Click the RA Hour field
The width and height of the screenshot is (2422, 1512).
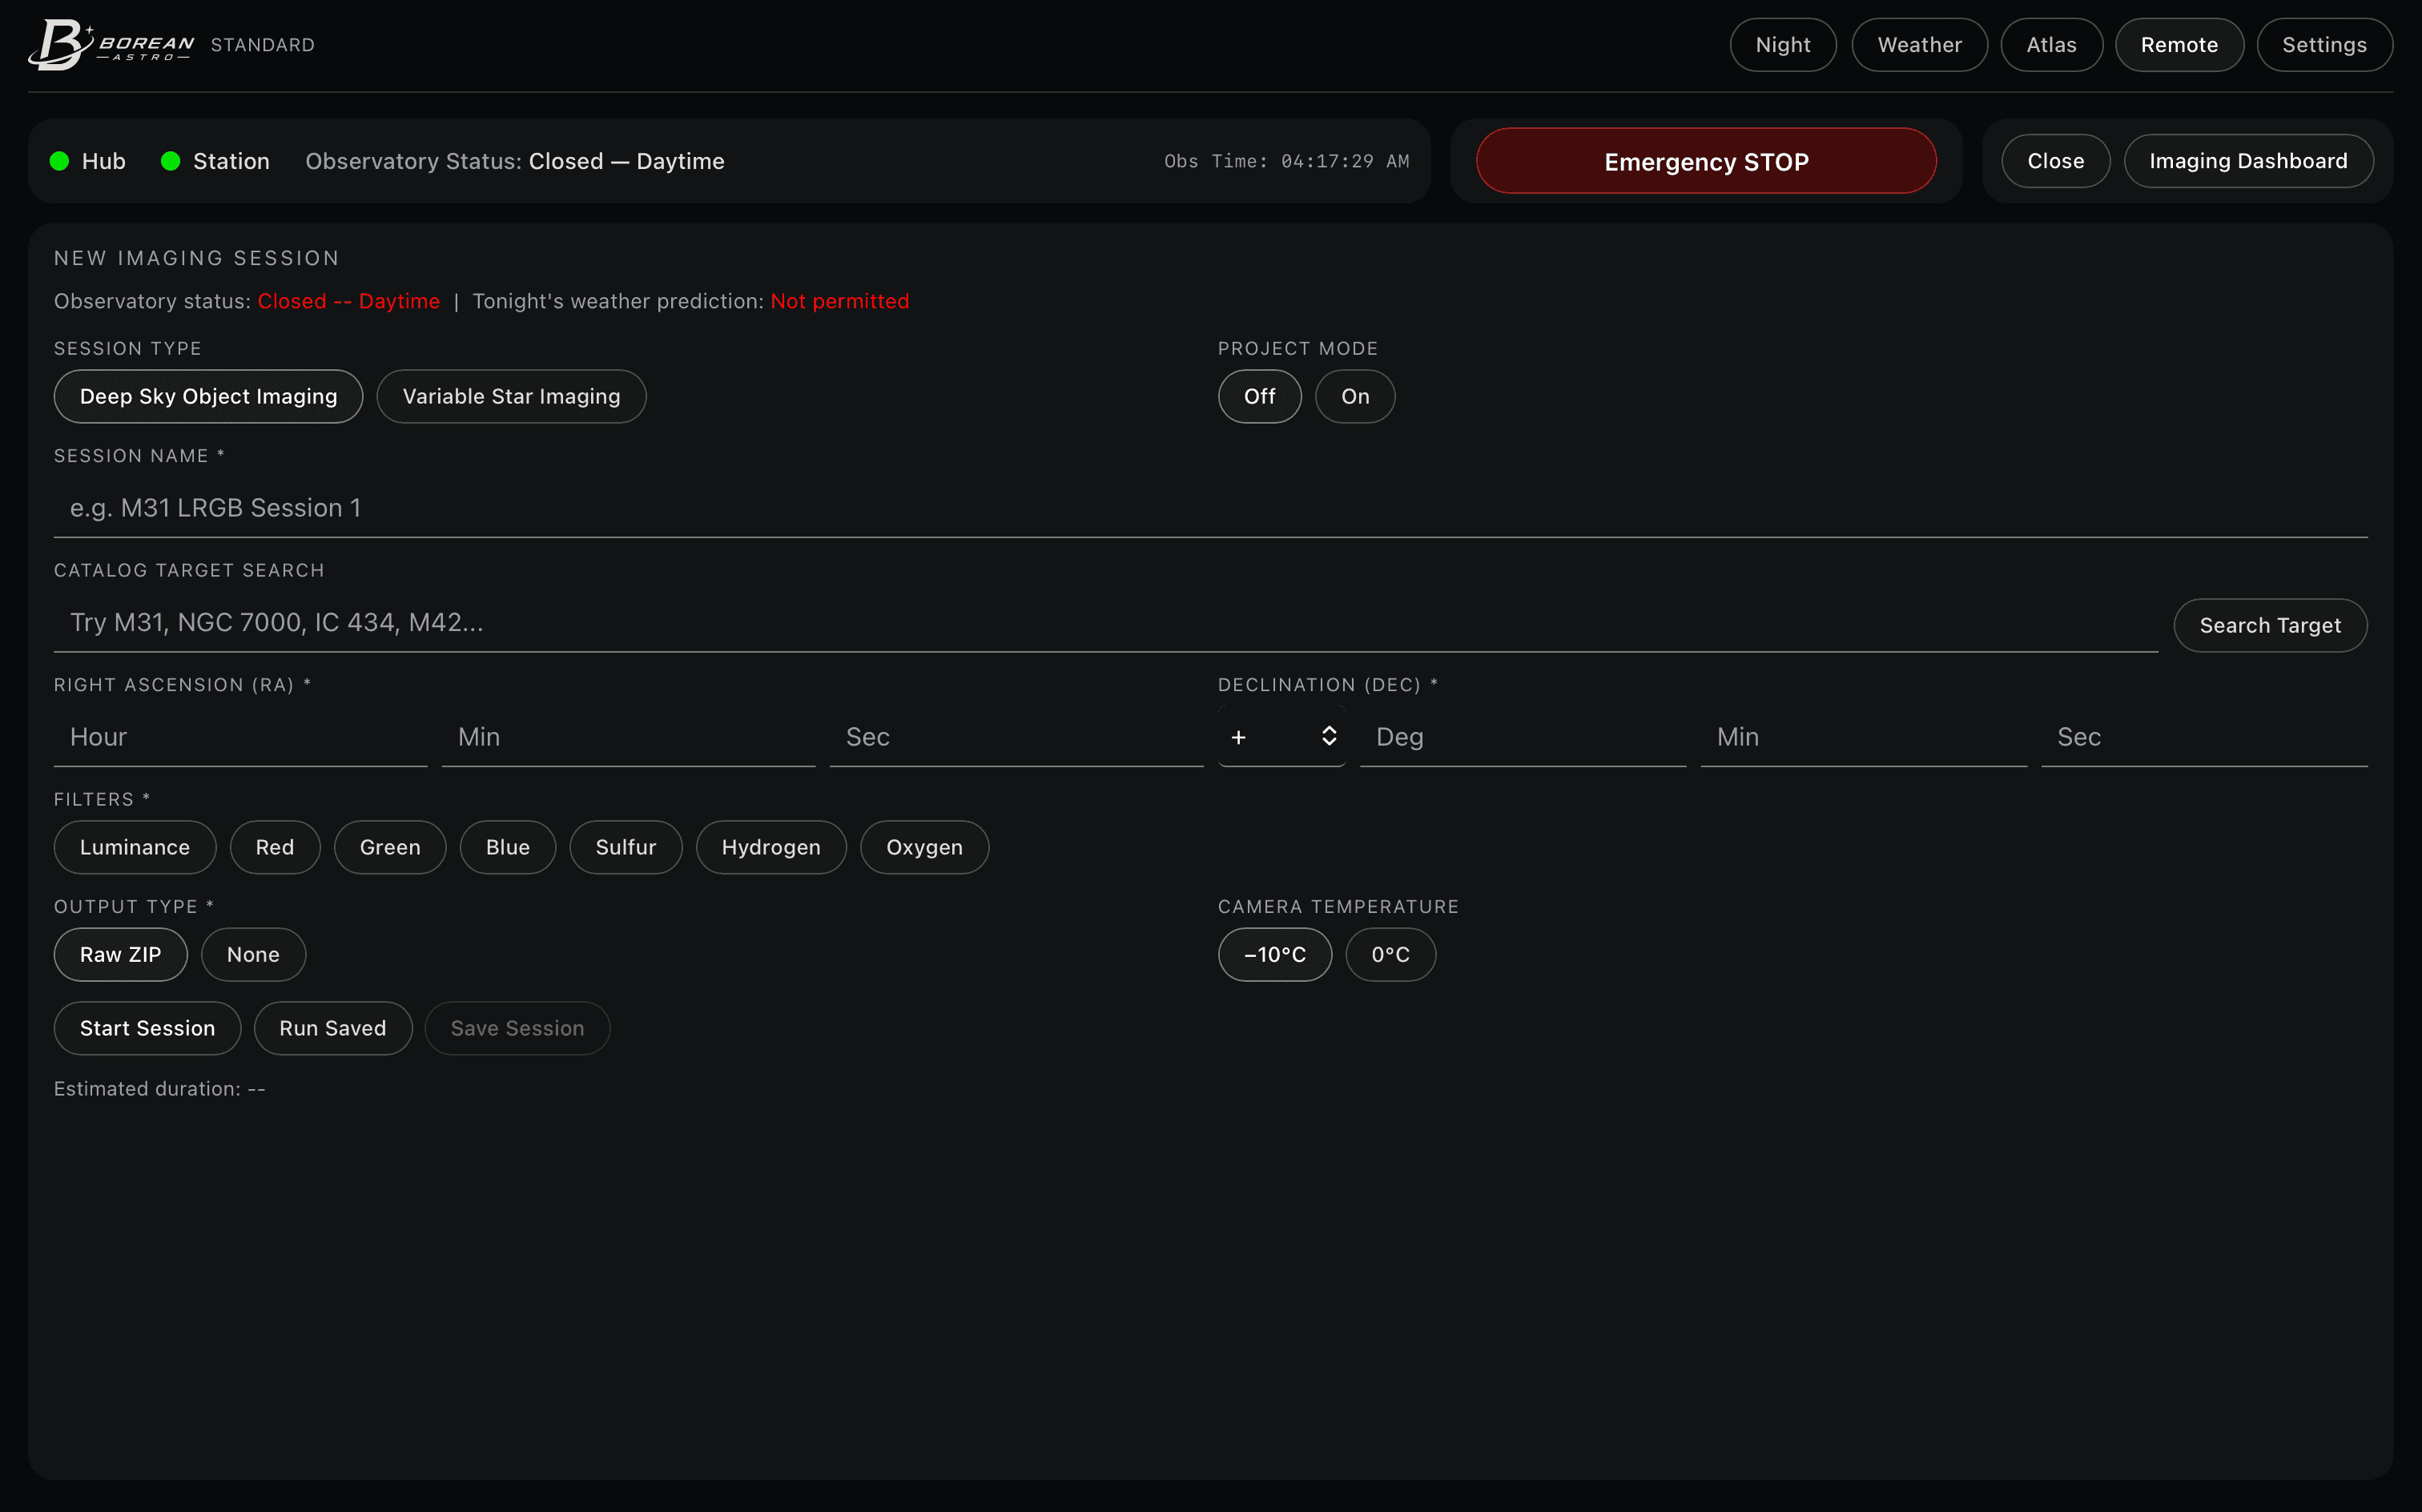(x=240, y=737)
